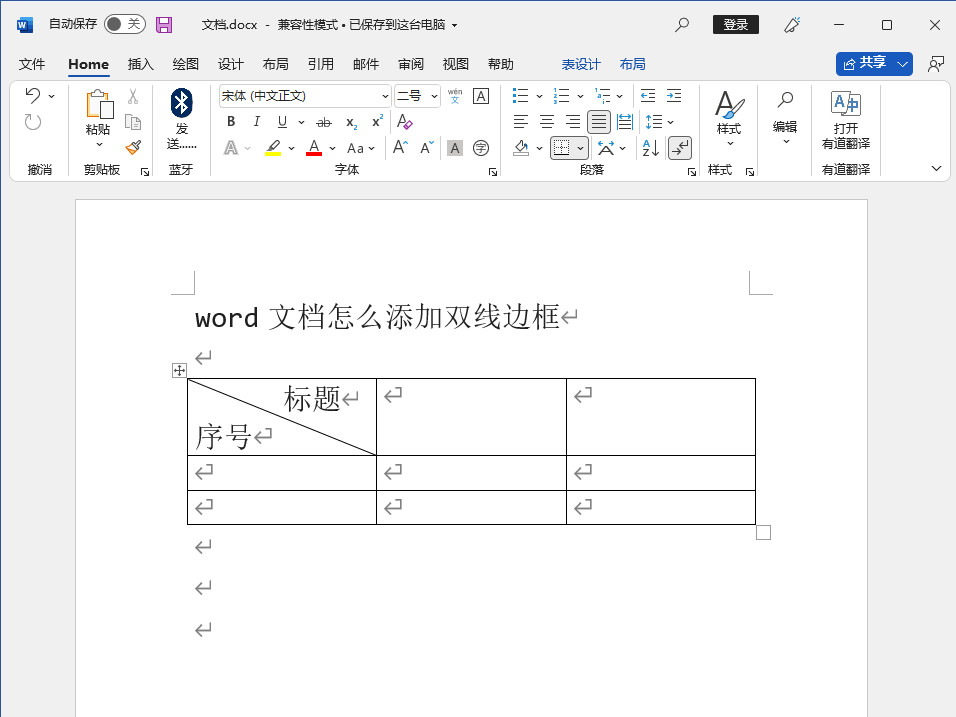Open the 文件 menu
This screenshot has height=717, width=956.
coord(32,64)
